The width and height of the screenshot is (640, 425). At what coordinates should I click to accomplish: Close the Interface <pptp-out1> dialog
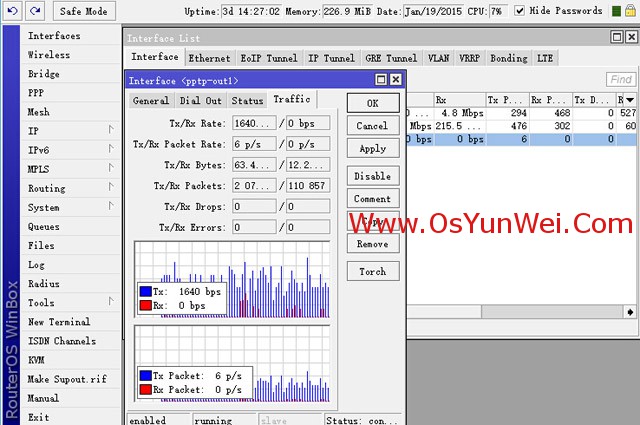click(x=396, y=80)
